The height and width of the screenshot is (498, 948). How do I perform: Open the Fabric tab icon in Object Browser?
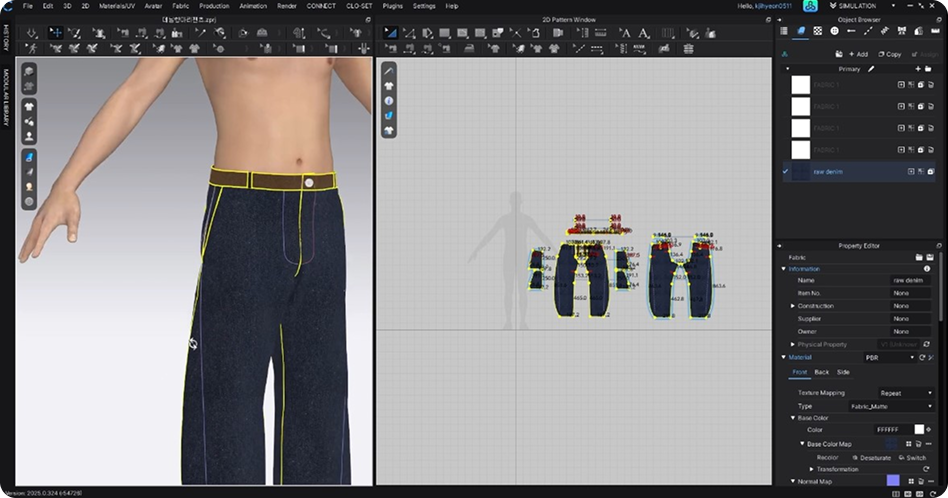(x=801, y=31)
